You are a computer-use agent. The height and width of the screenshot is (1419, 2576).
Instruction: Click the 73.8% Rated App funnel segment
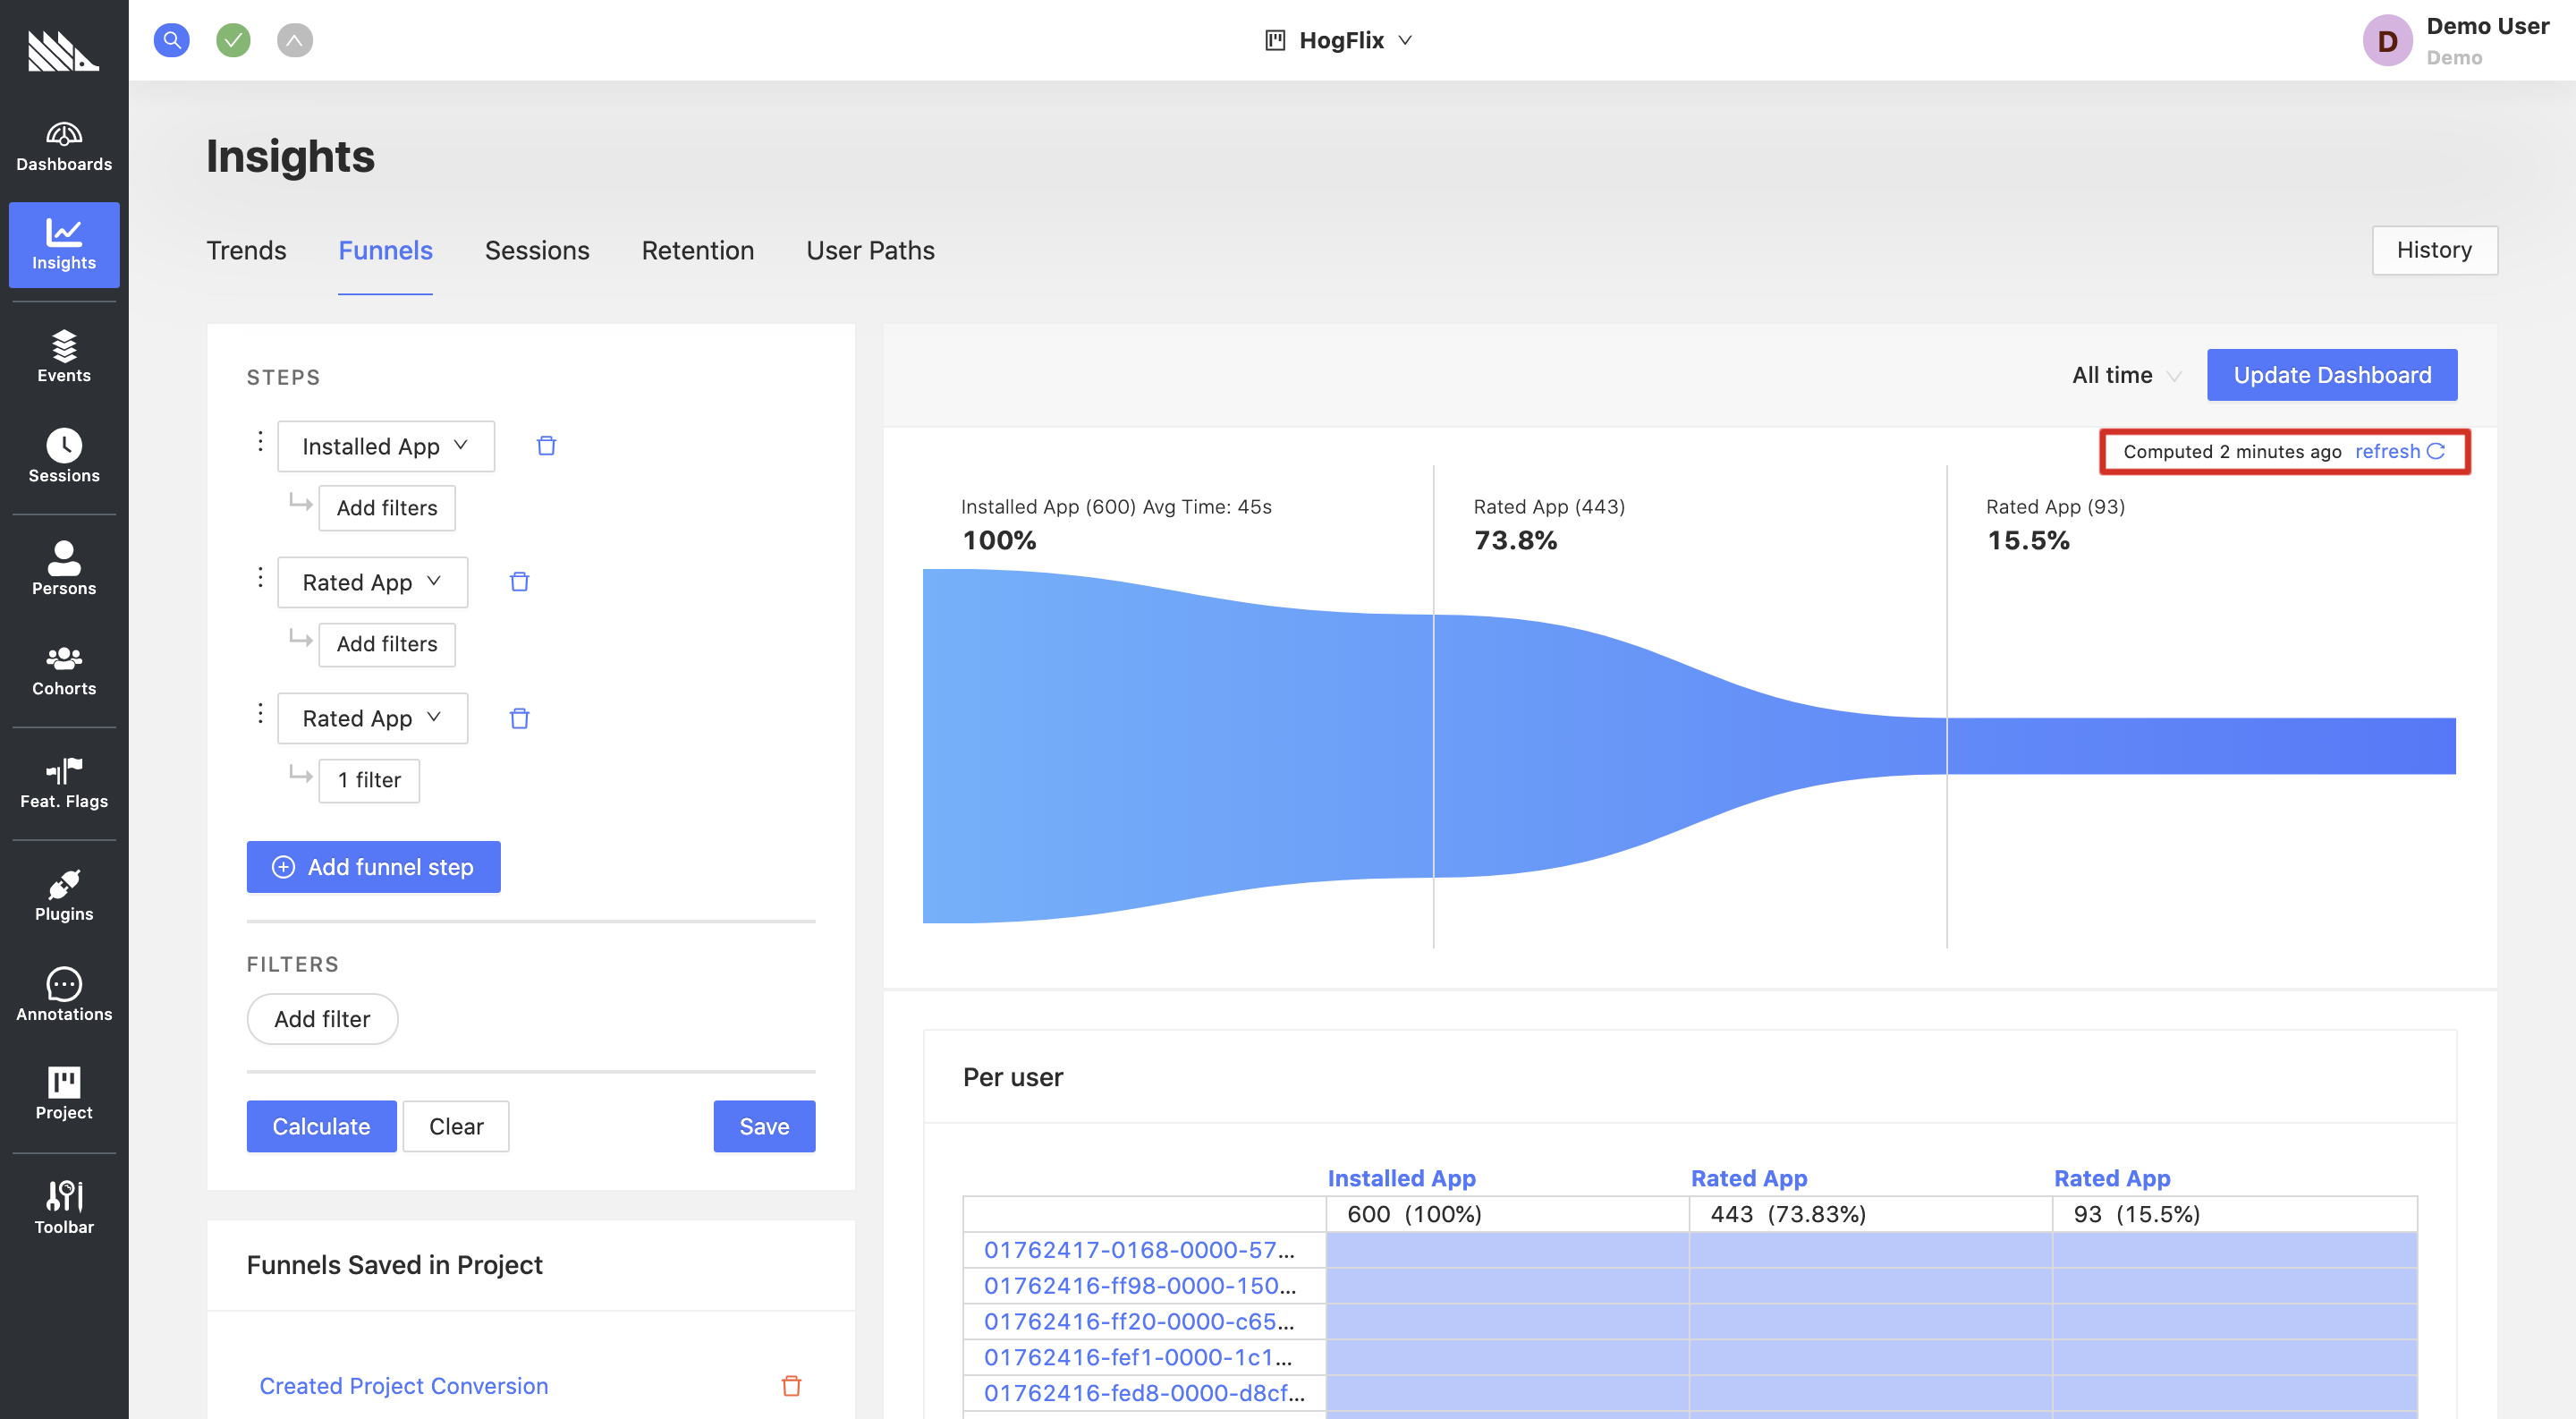coord(1690,745)
